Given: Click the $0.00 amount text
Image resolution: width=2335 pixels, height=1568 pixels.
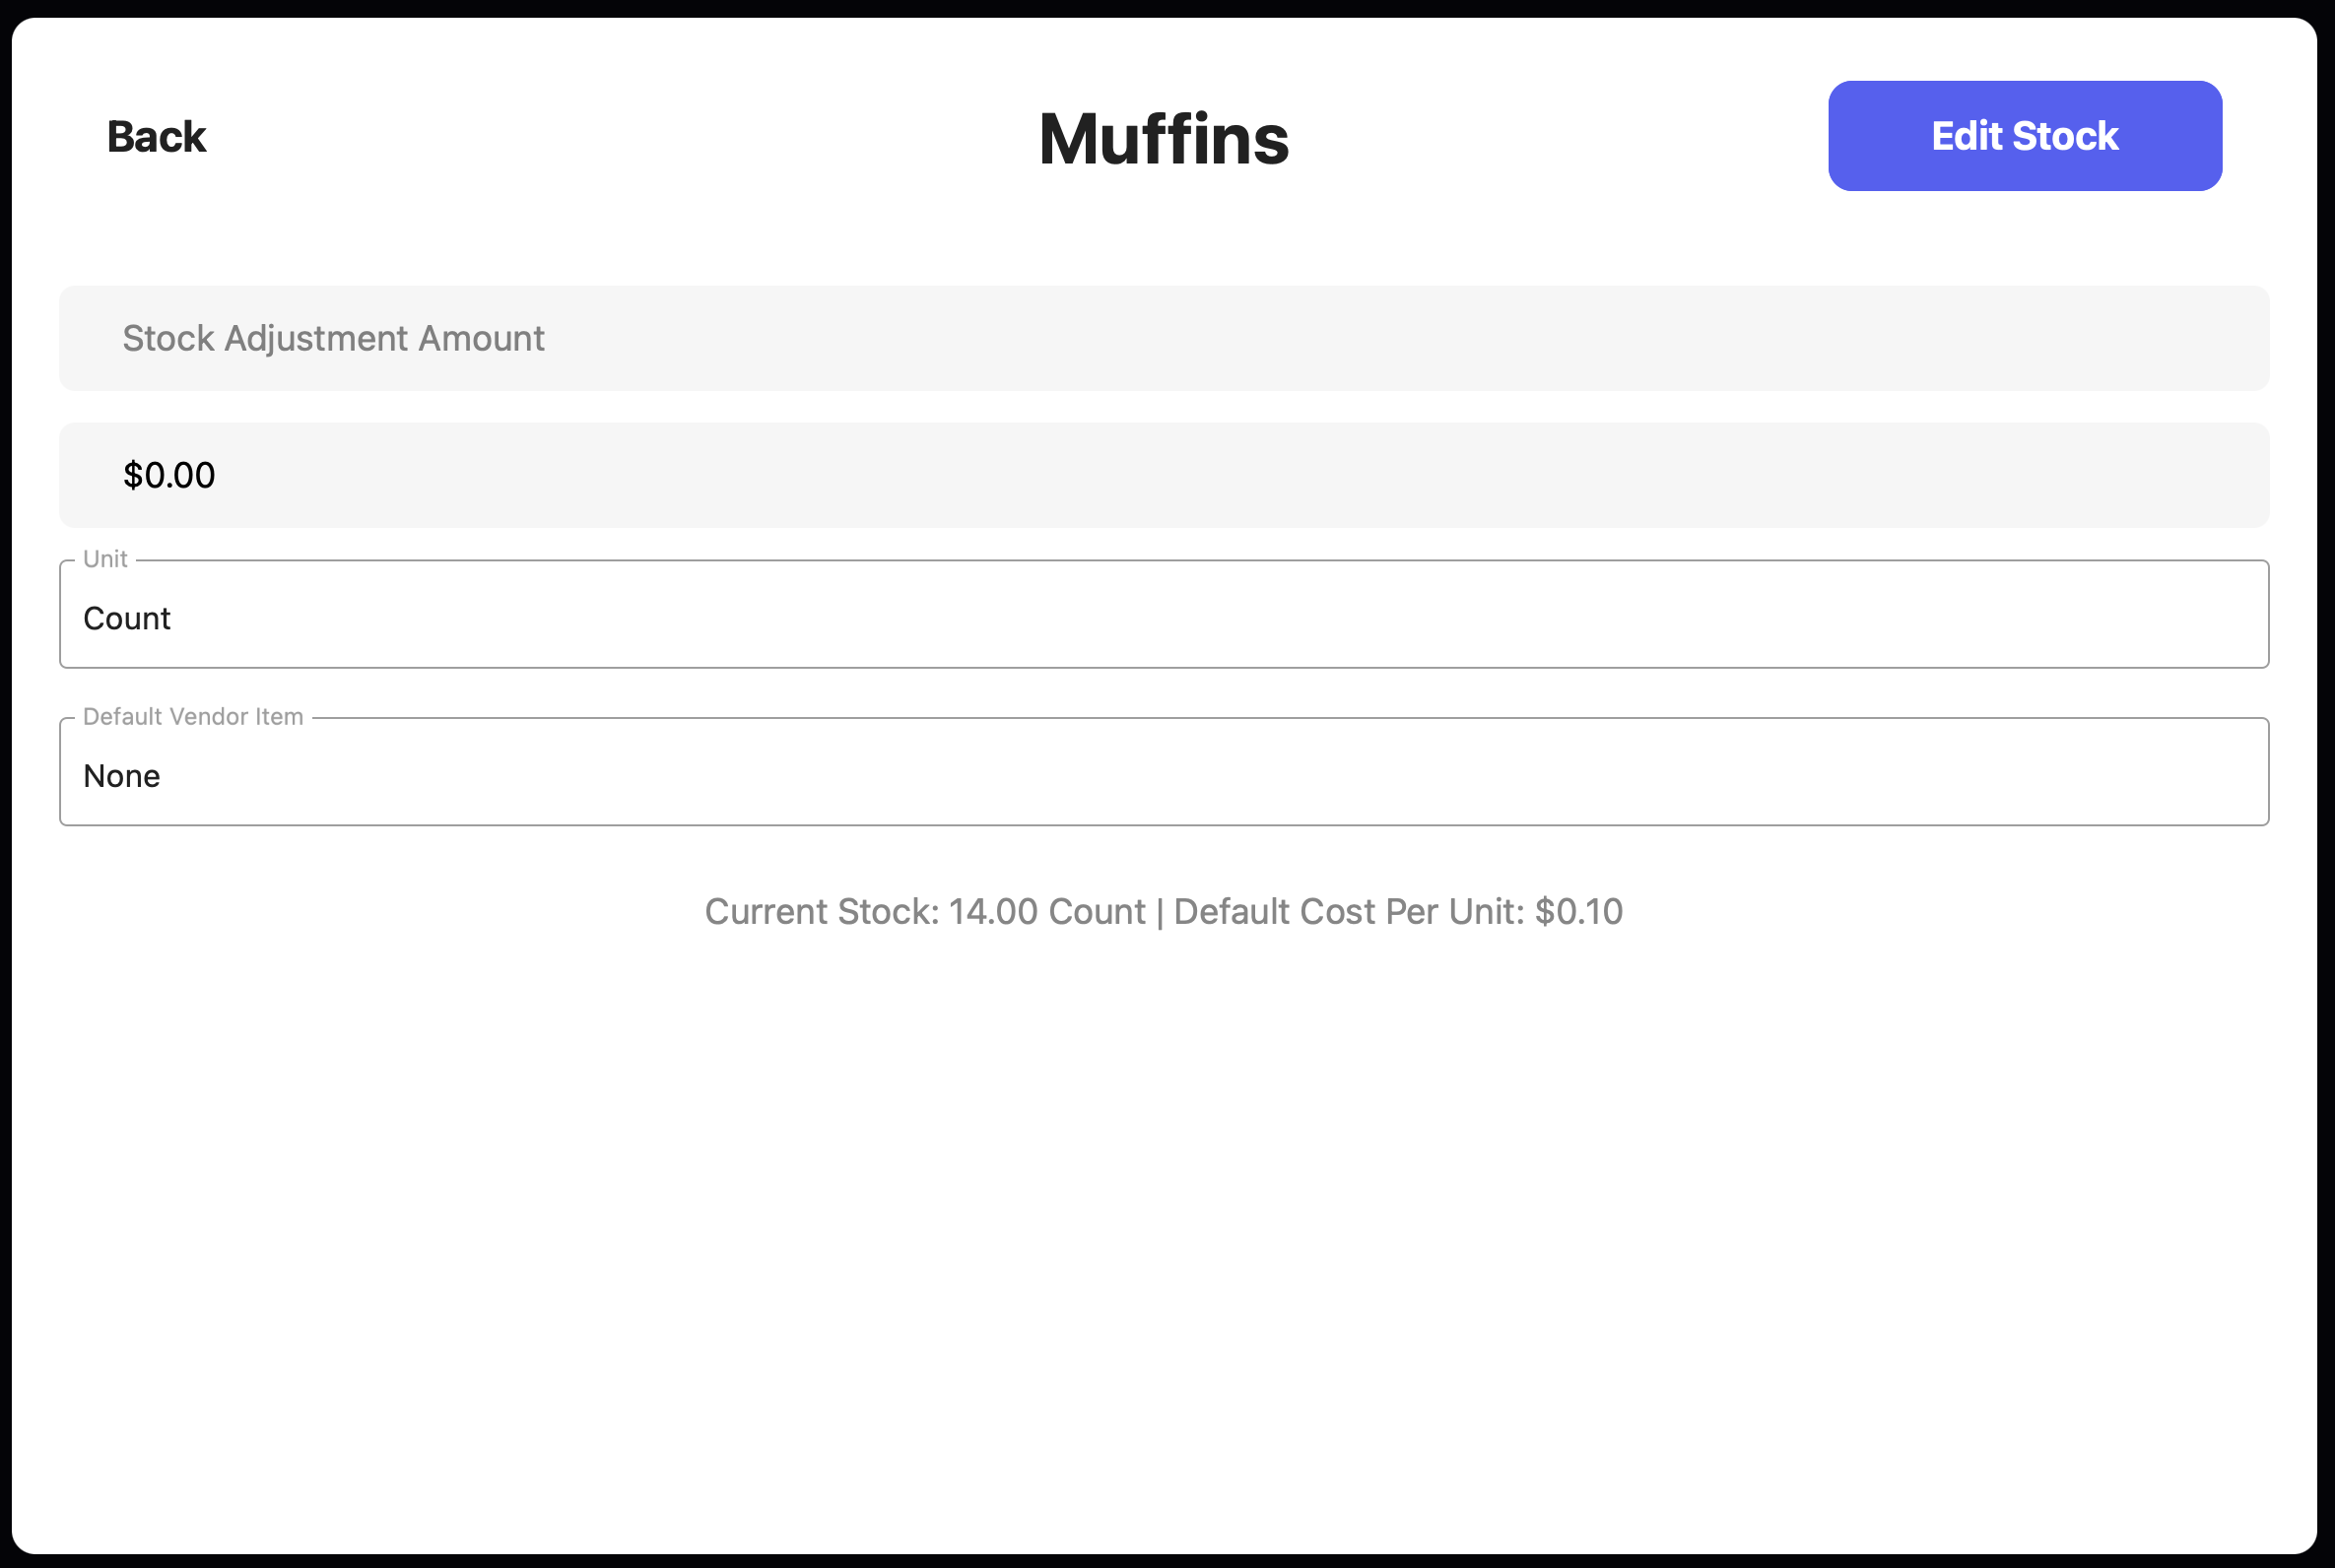Looking at the screenshot, I should 169,475.
